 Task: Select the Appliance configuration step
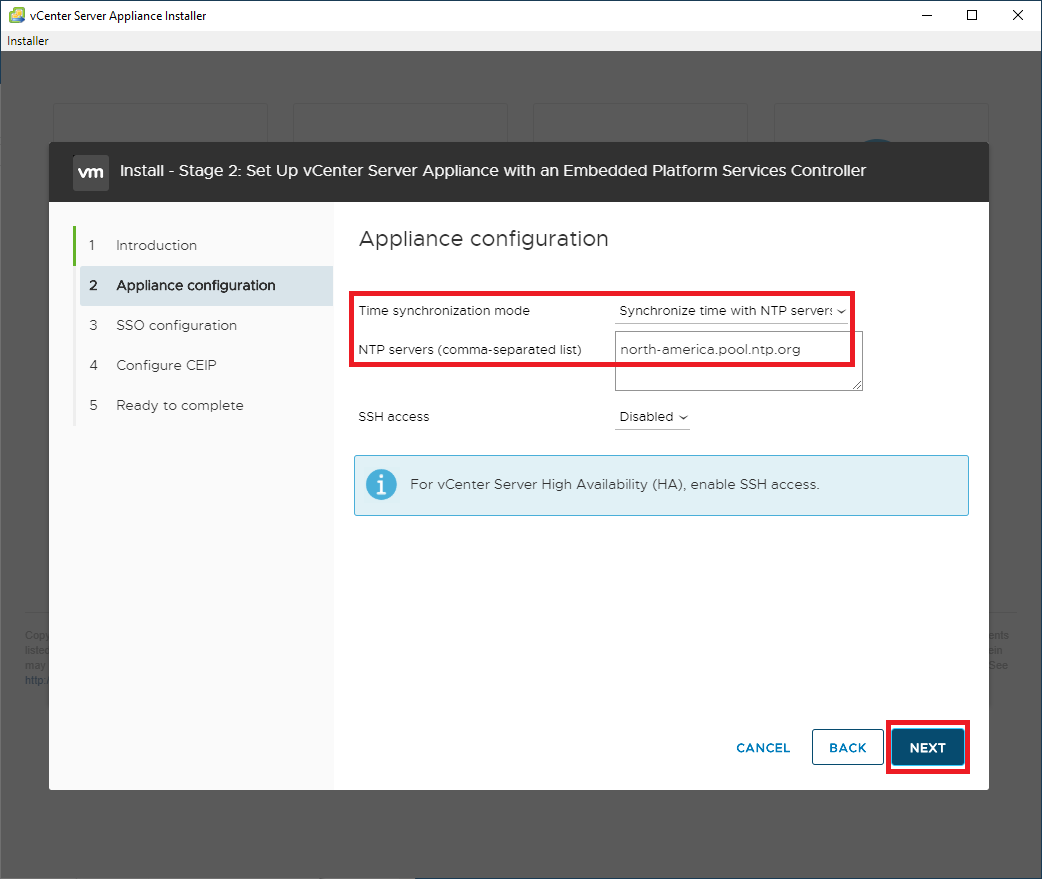(x=195, y=286)
